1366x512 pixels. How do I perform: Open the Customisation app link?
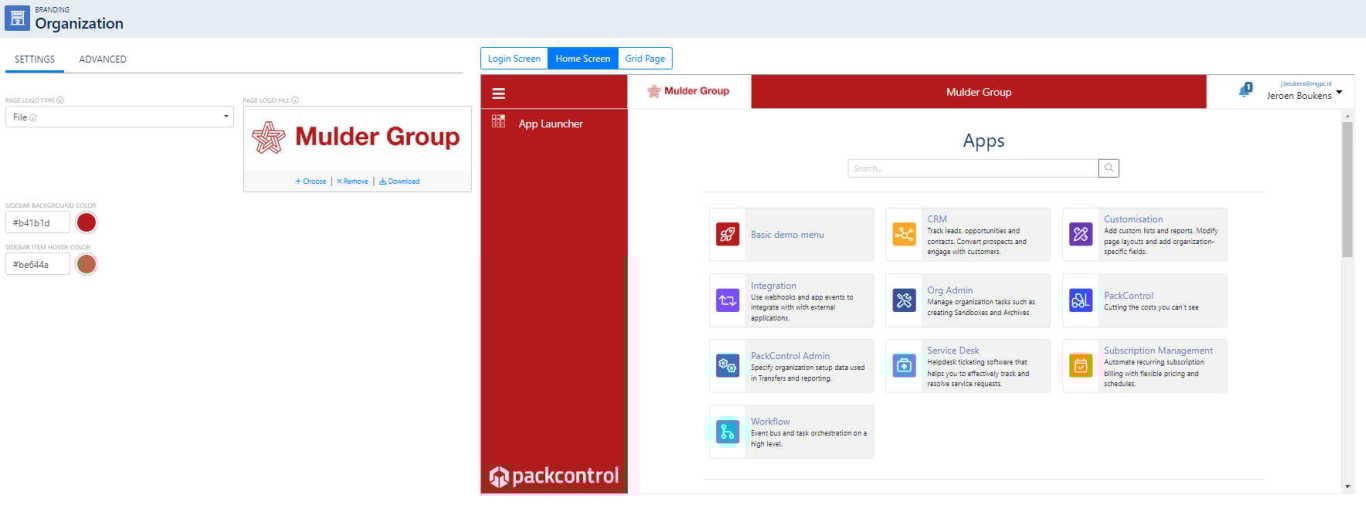pyautogui.click(x=1133, y=219)
